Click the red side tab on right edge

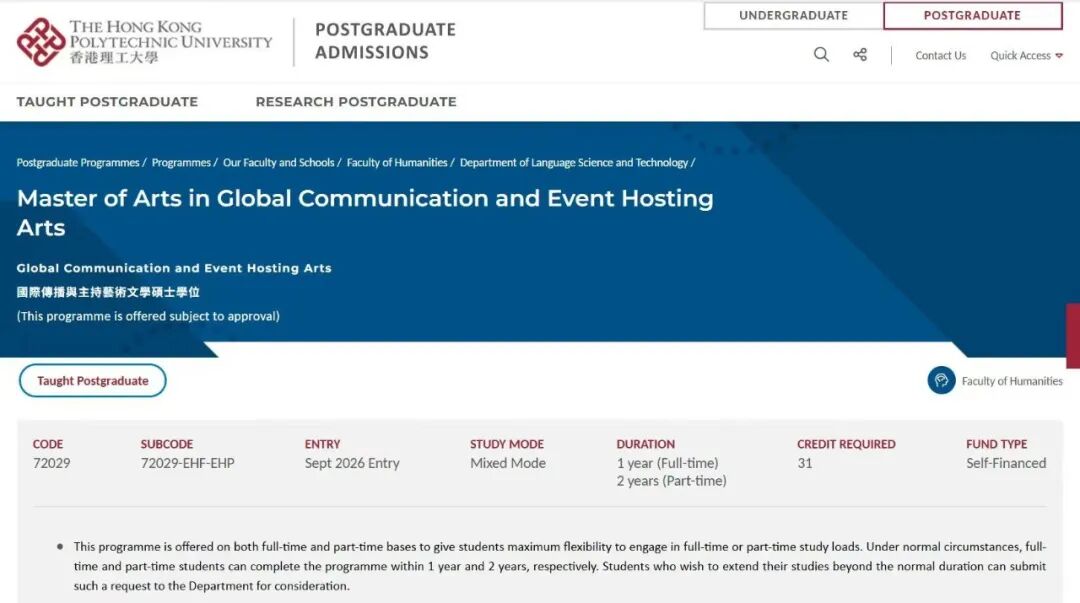pos(1073,336)
